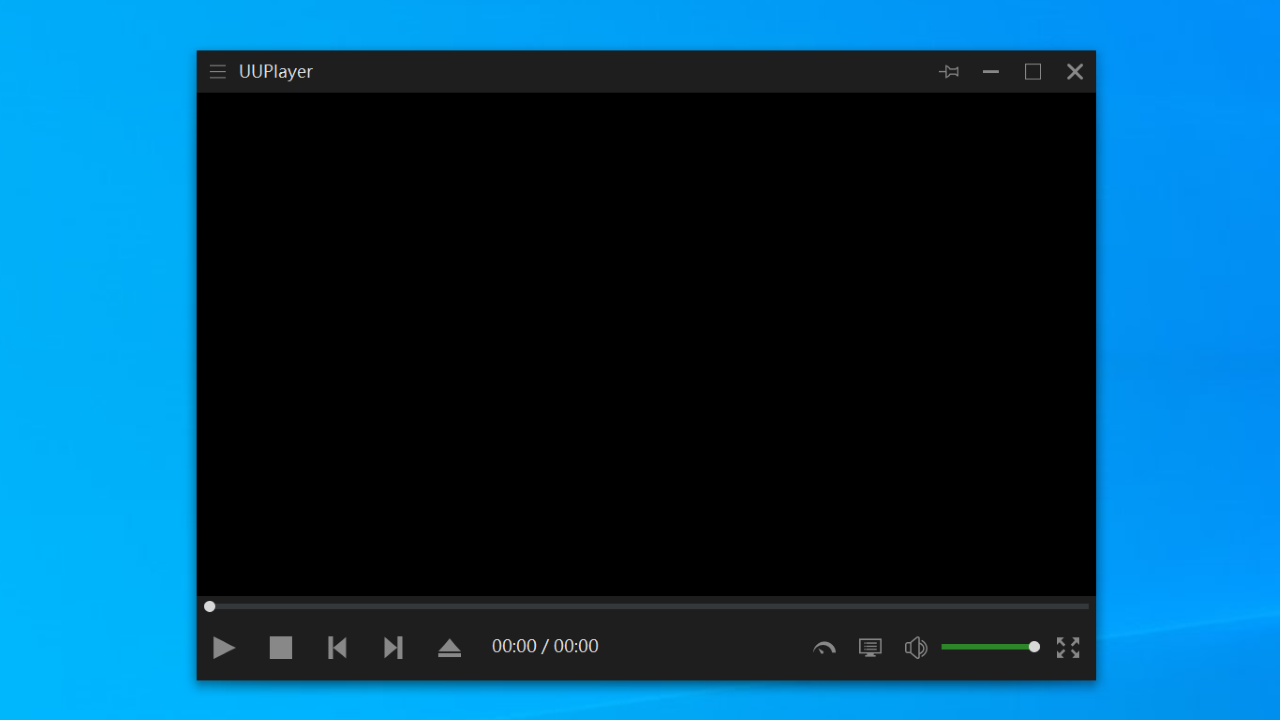Image resolution: width=1280 pixels, height=720 pixels.
Task: Click the Stop button
Action: pyautogui.click(x=281, y=648)
